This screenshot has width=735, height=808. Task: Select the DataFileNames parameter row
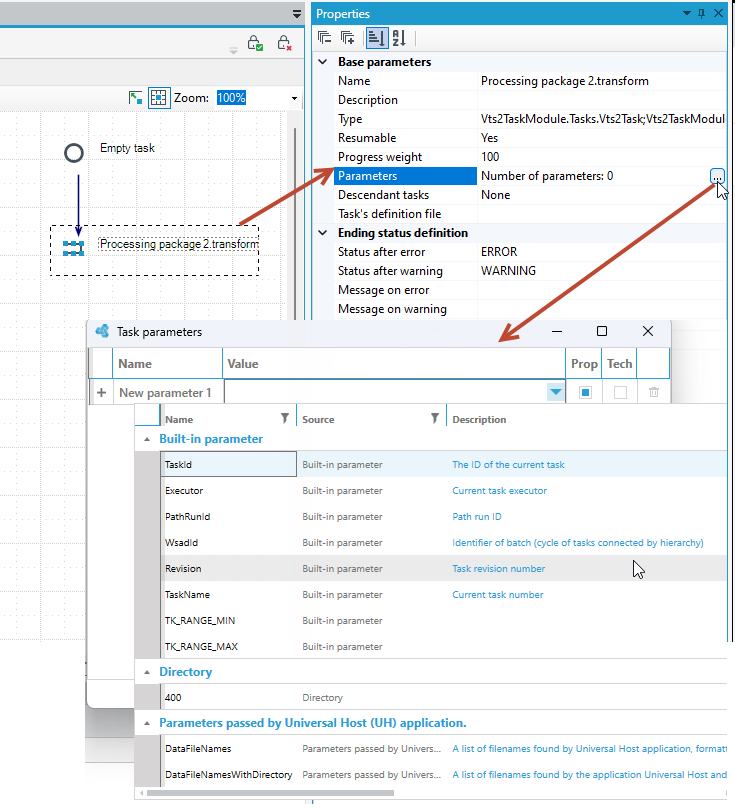click(x=444, y=749)
